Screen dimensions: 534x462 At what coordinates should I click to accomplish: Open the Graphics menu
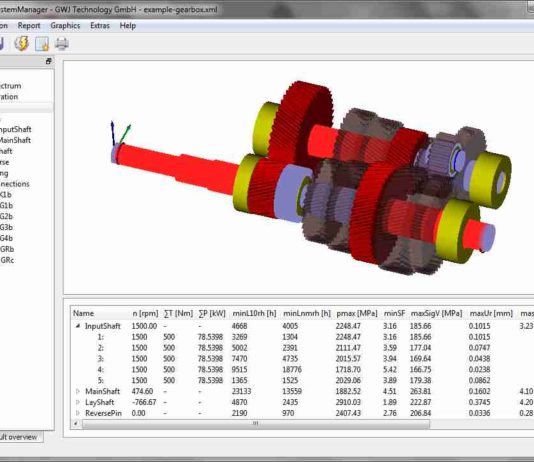point(65,26)
